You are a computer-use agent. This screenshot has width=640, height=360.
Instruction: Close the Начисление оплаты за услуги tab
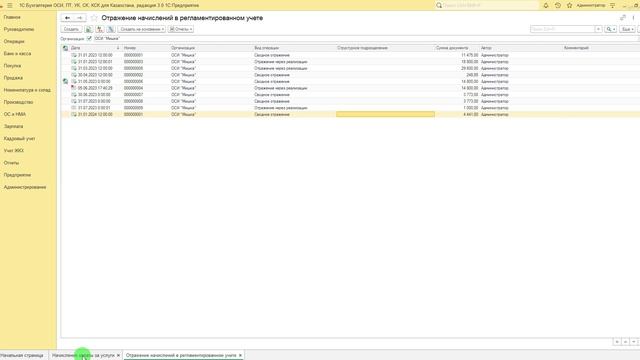coord(118,356)
